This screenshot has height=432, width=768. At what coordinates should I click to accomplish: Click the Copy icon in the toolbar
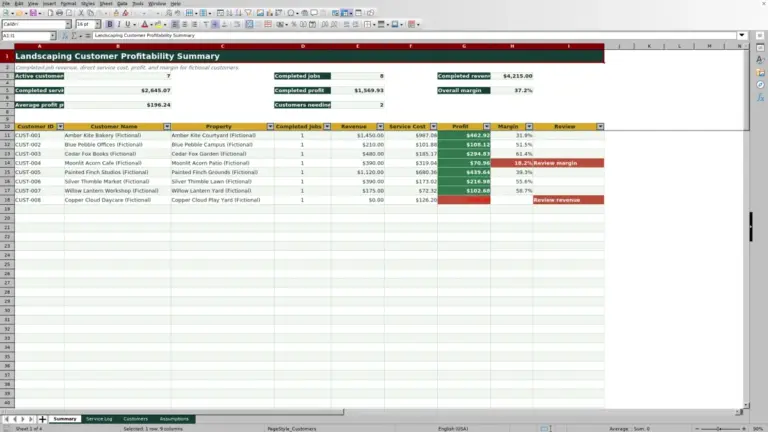tap(90, 13)
